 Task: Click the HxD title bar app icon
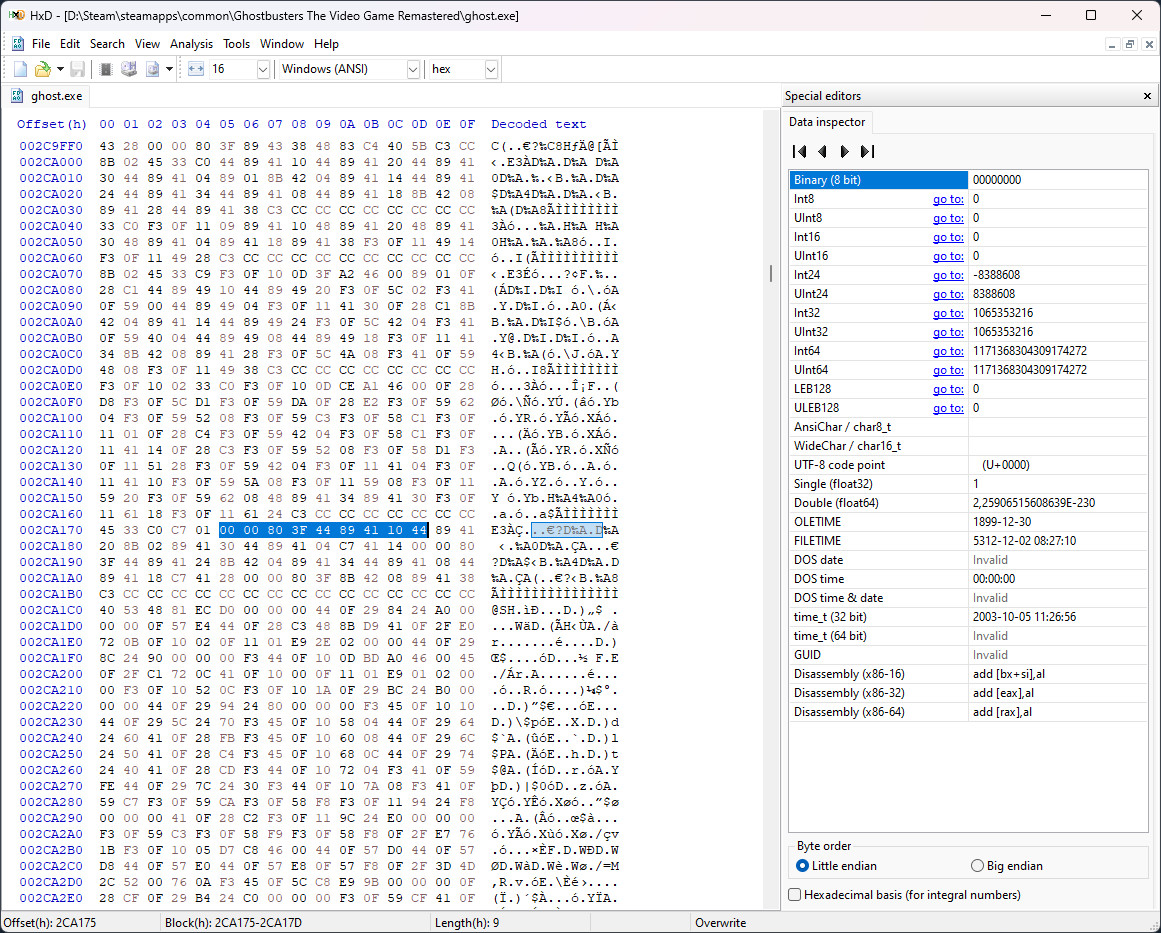click(x=16, y=16)
